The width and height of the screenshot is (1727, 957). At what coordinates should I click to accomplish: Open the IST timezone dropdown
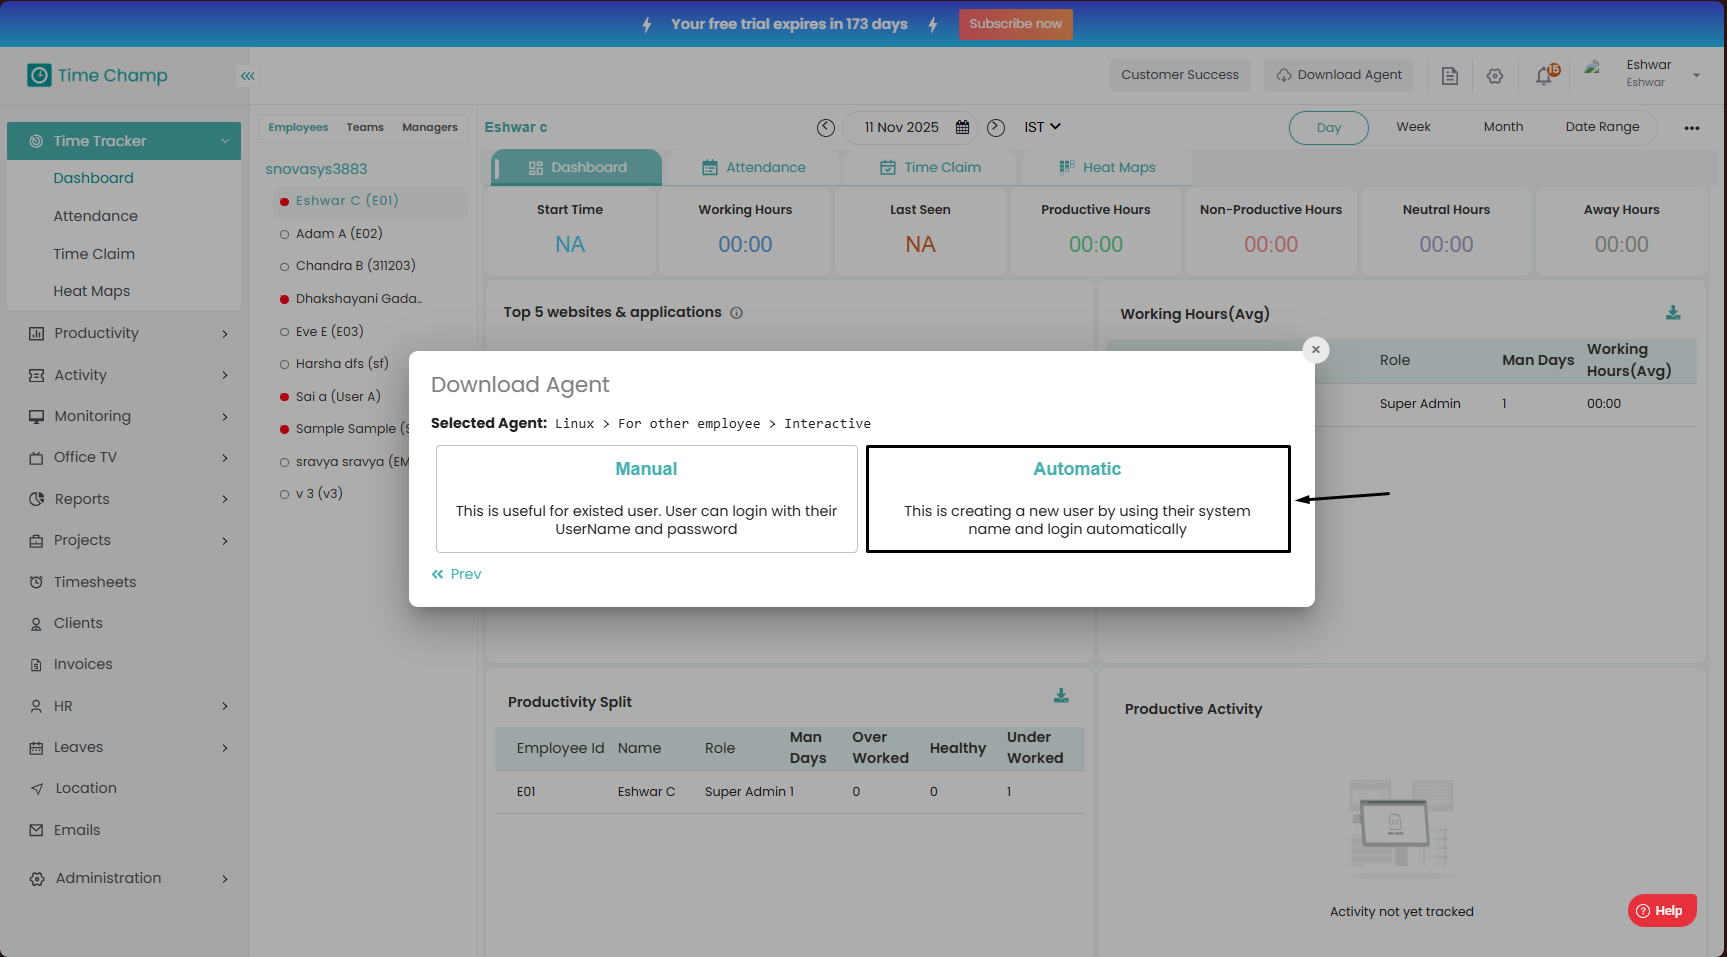coord(1042,127)
